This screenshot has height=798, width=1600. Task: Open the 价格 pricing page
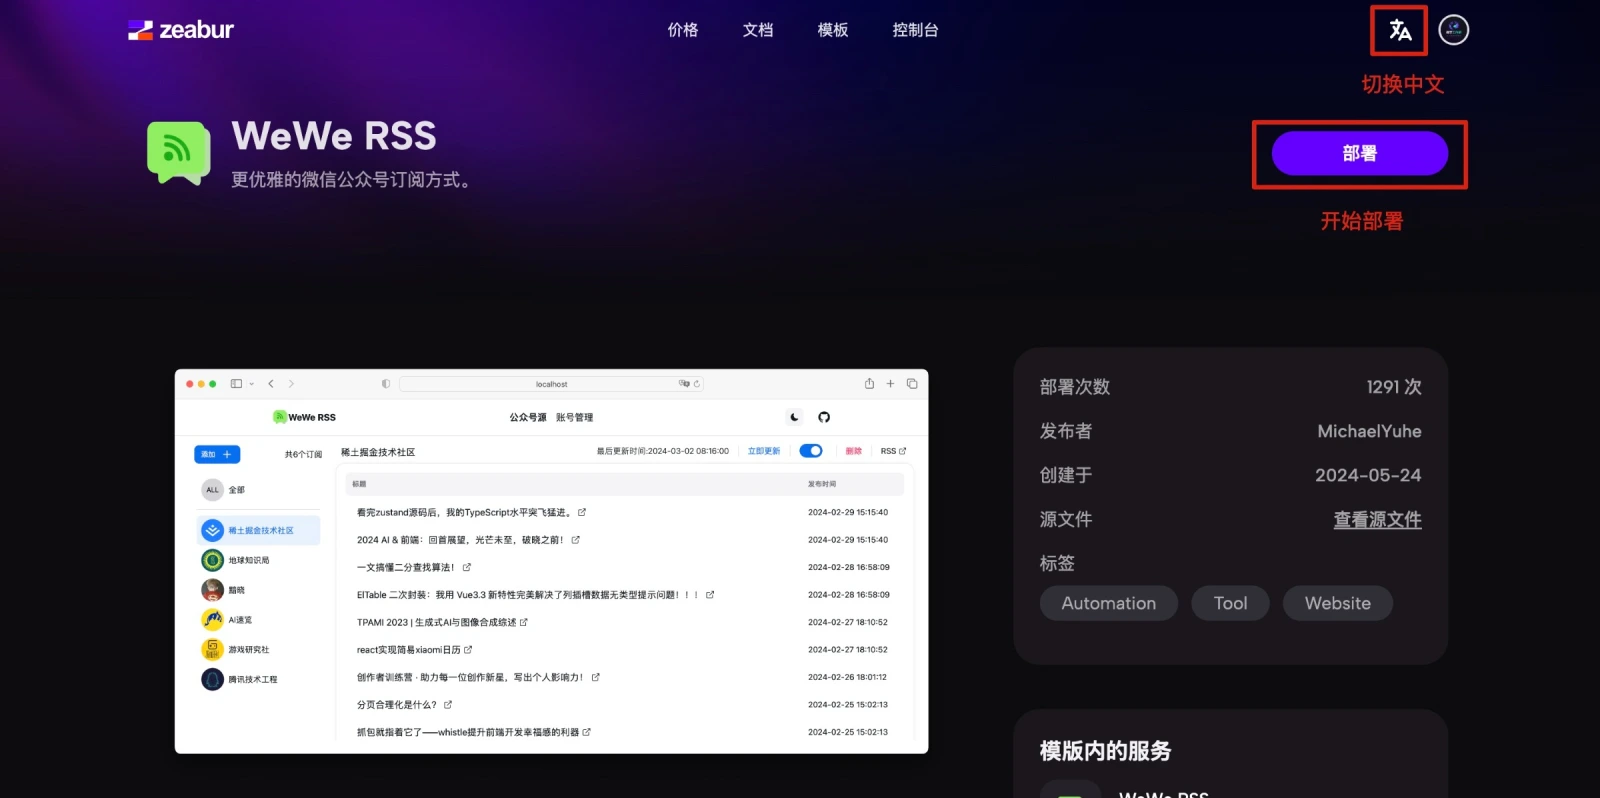[683, 30]
